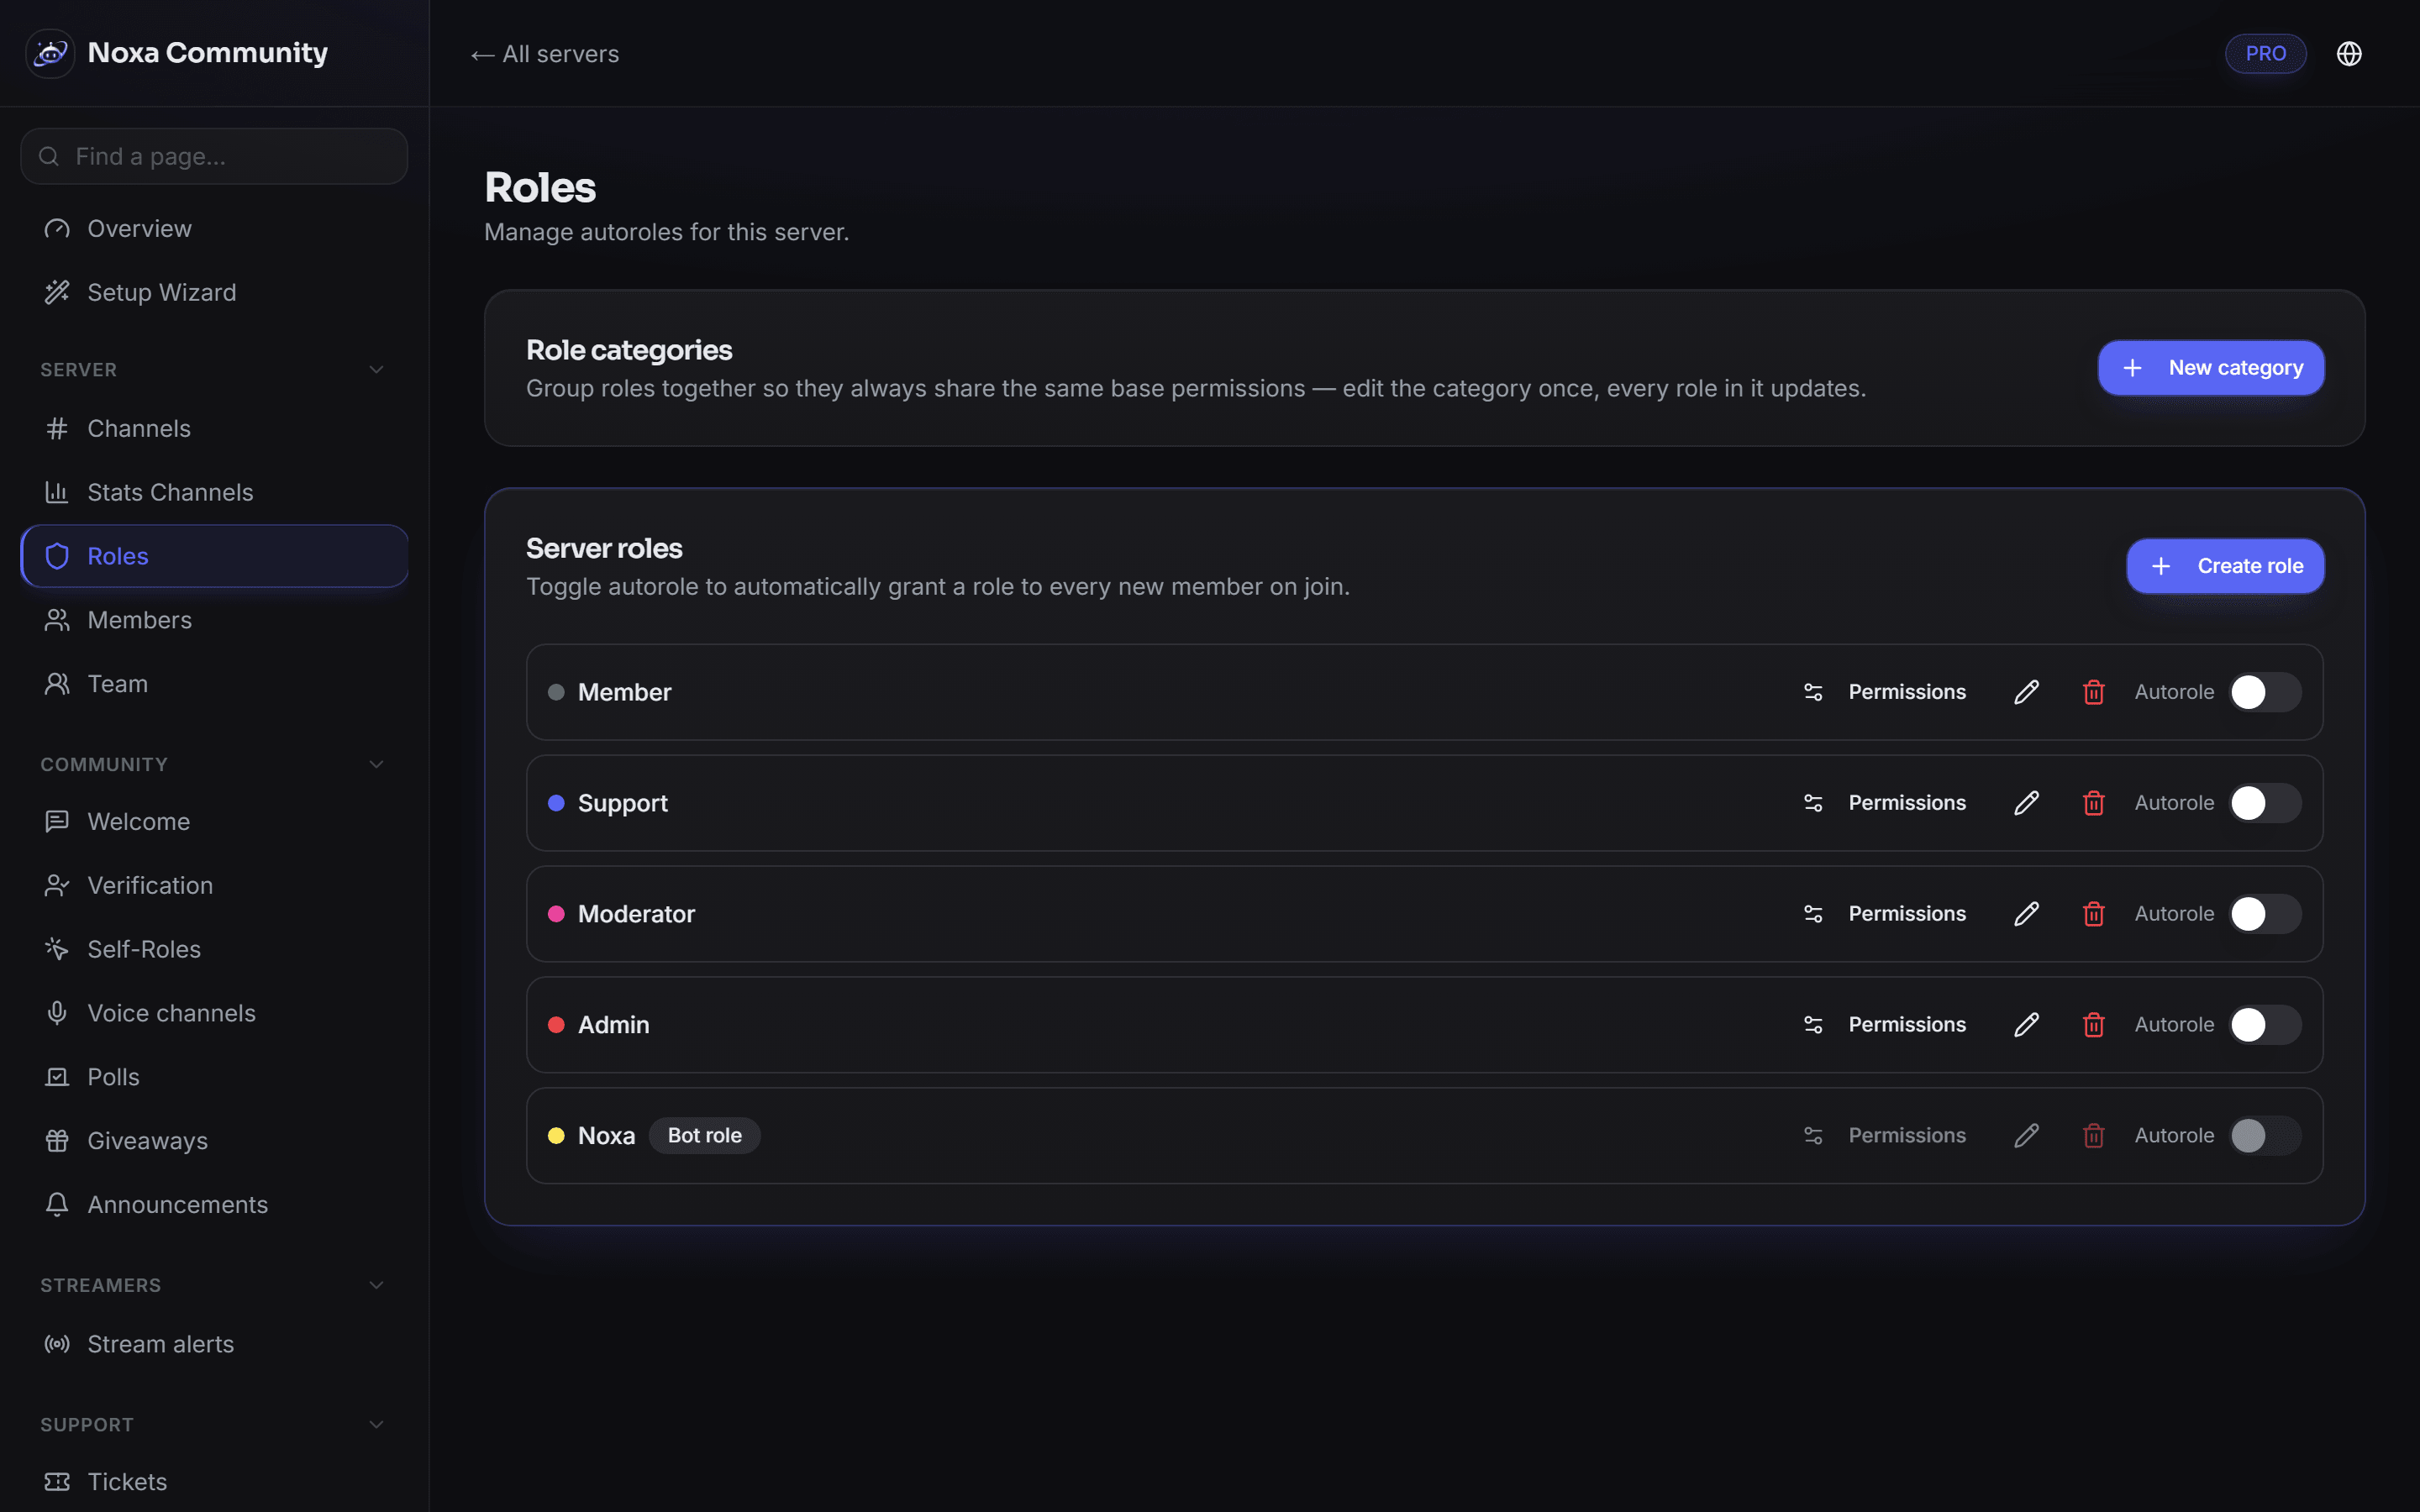
Task: Open the Team page
Action: click(214, 684)
